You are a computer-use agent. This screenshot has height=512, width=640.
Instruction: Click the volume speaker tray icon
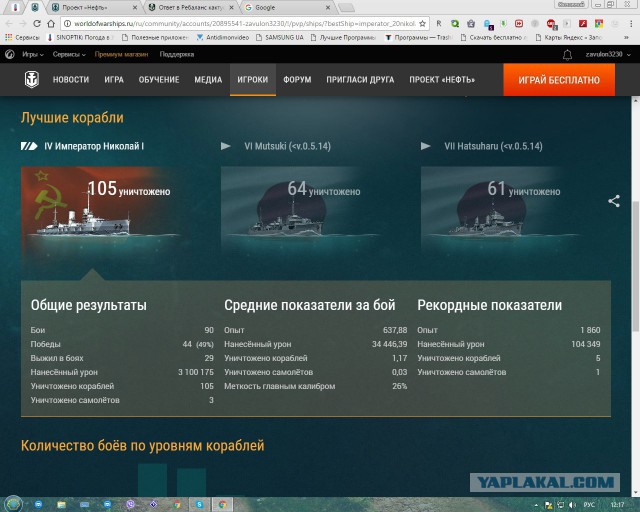click(x=572, y=505)
